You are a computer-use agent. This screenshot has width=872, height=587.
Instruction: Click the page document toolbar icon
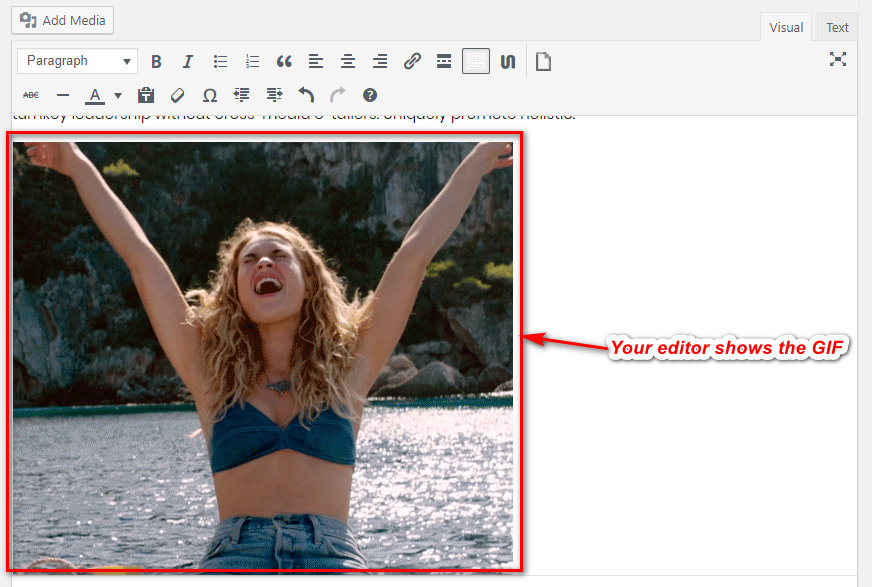pos(543,61)
